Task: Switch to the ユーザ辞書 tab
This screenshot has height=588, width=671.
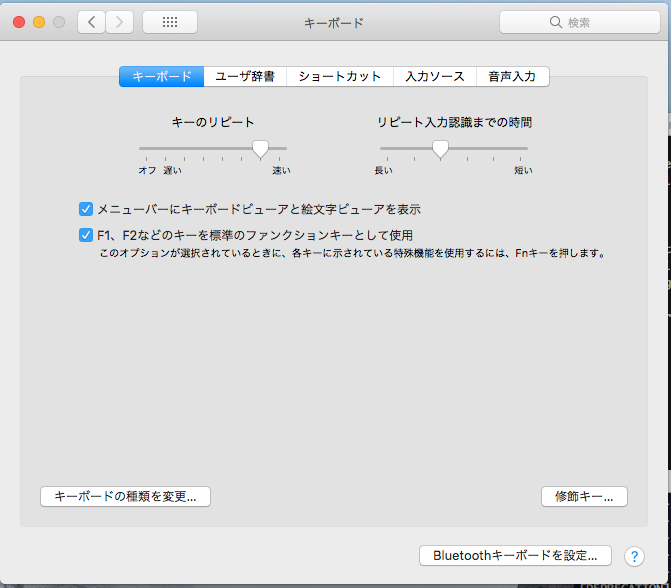Action: point(245,77)
